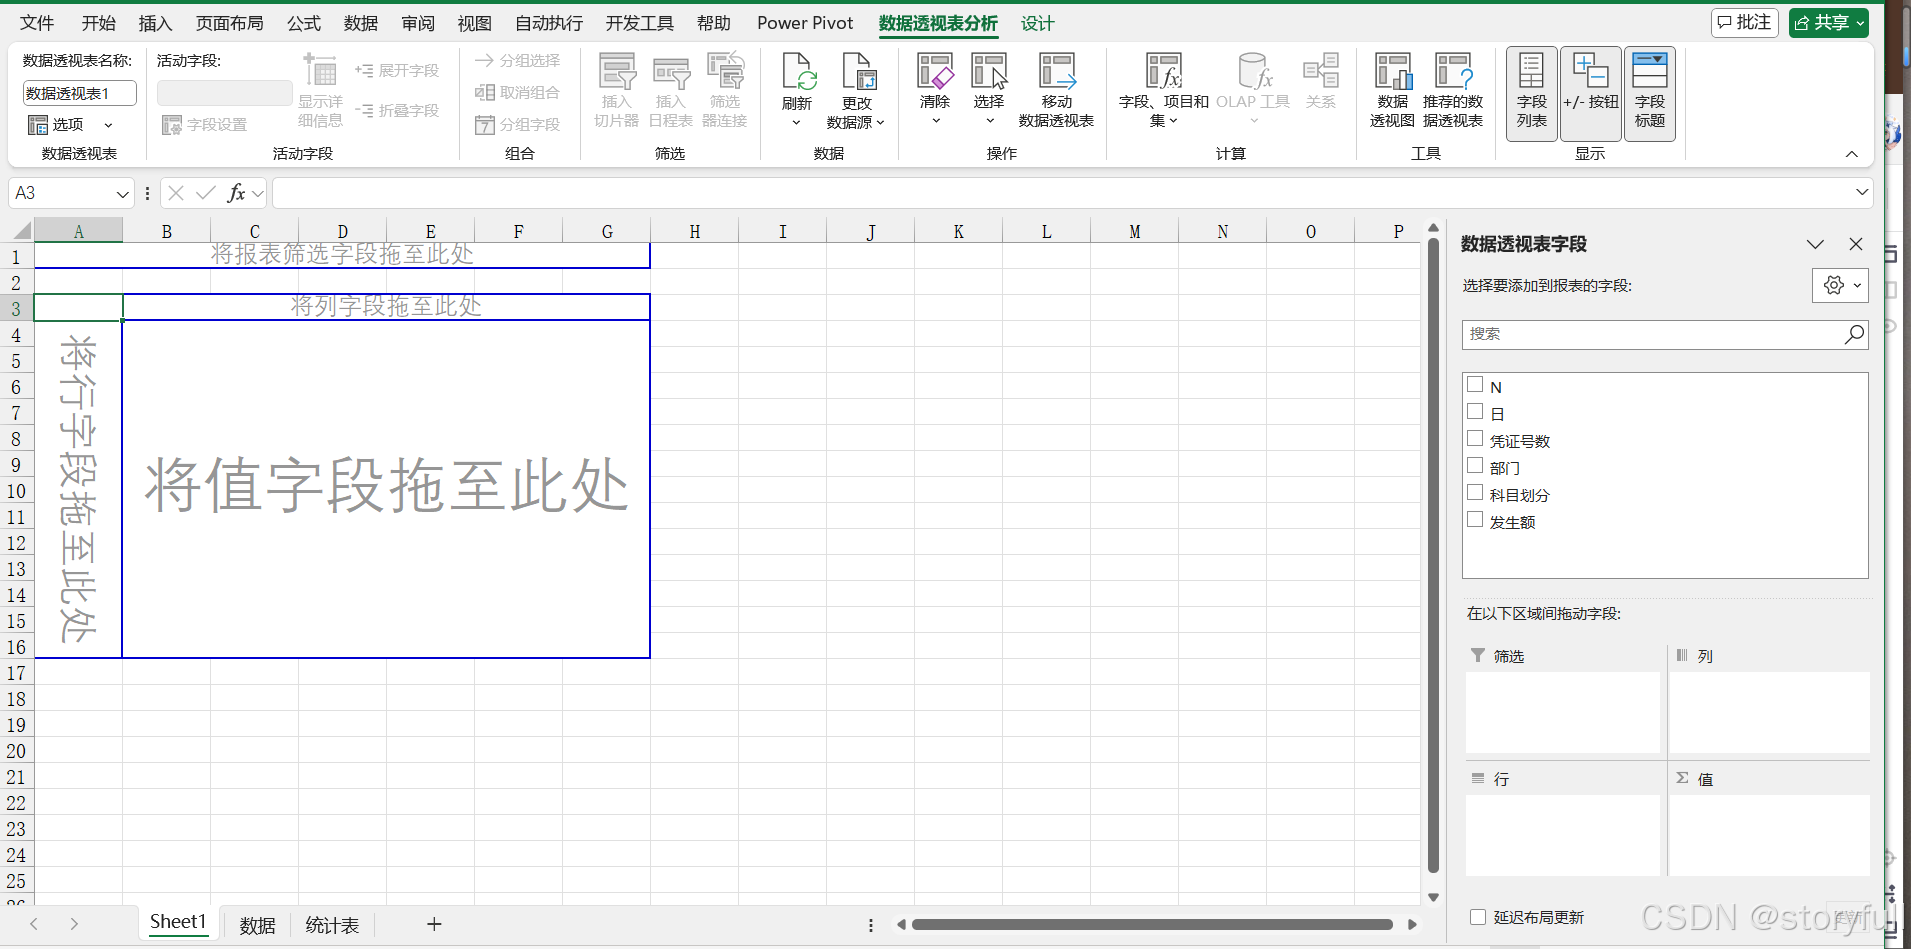1911x949 pixels.
Task: Check the 部门 field checkbox
Action: [x=1475, y=465]
